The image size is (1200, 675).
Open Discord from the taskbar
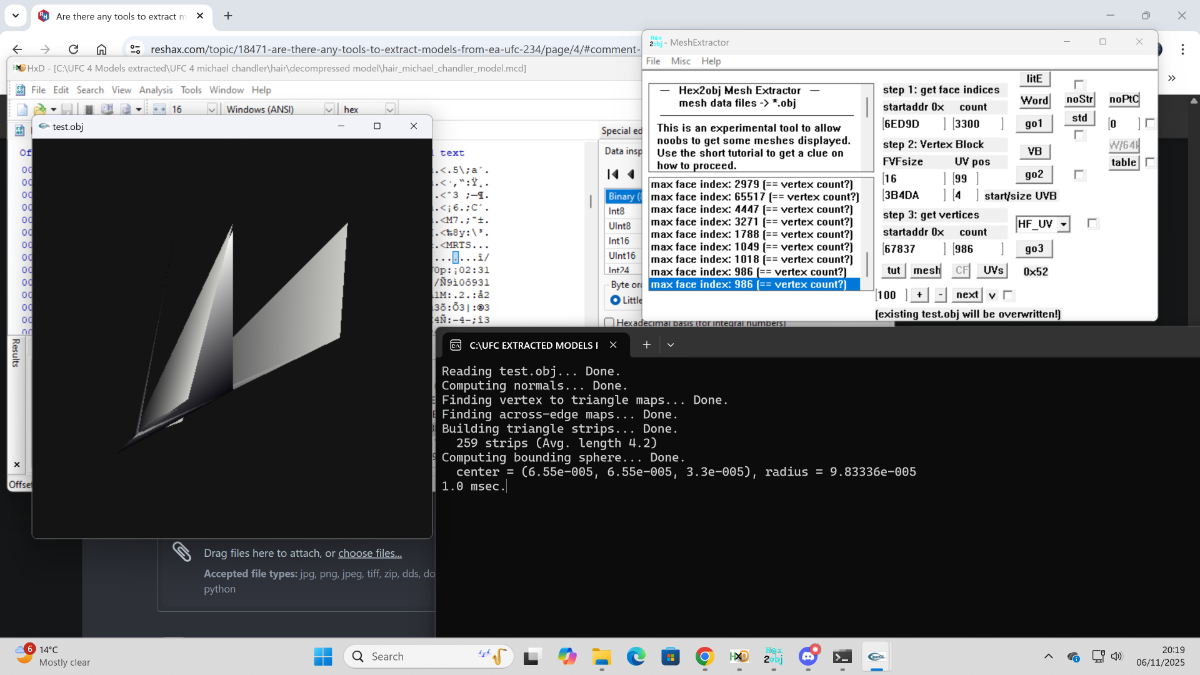pyautogui.click(x=808, y=656)
